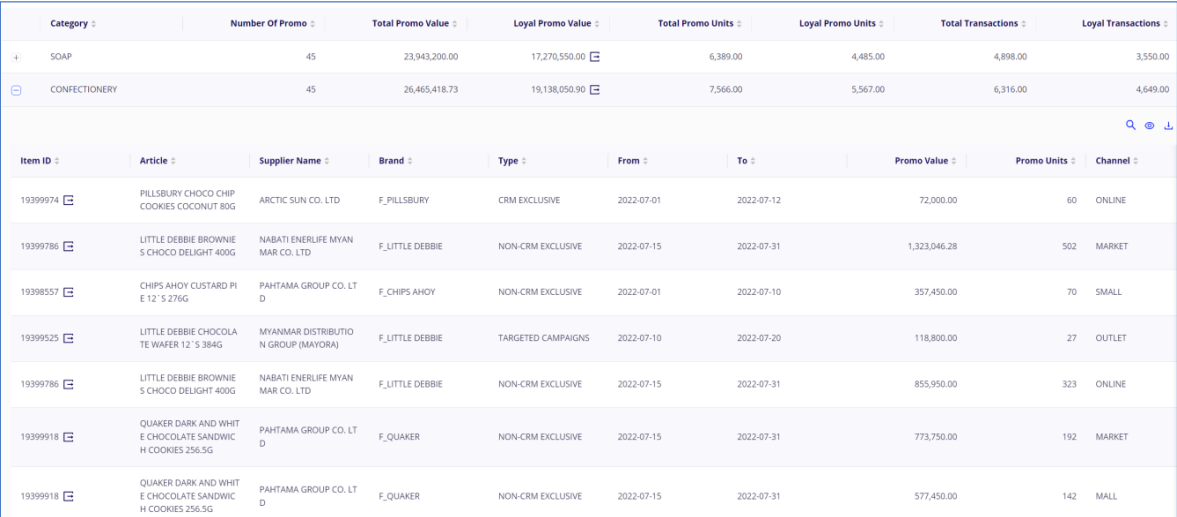Click the download icon above the item table

tap(1167, 126)
